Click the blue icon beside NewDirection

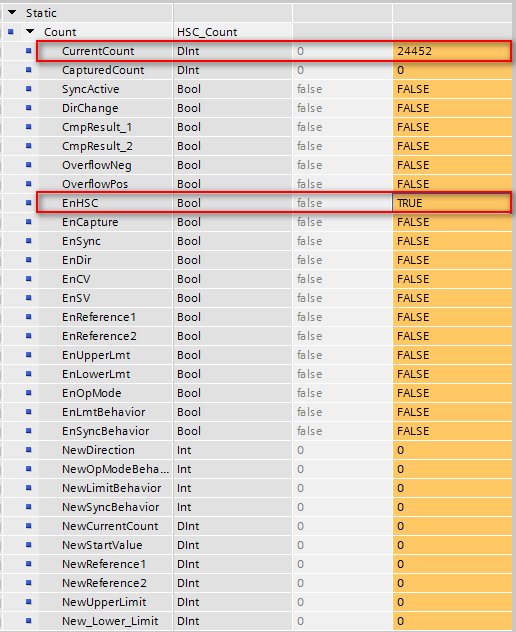[x=29, y=450]
